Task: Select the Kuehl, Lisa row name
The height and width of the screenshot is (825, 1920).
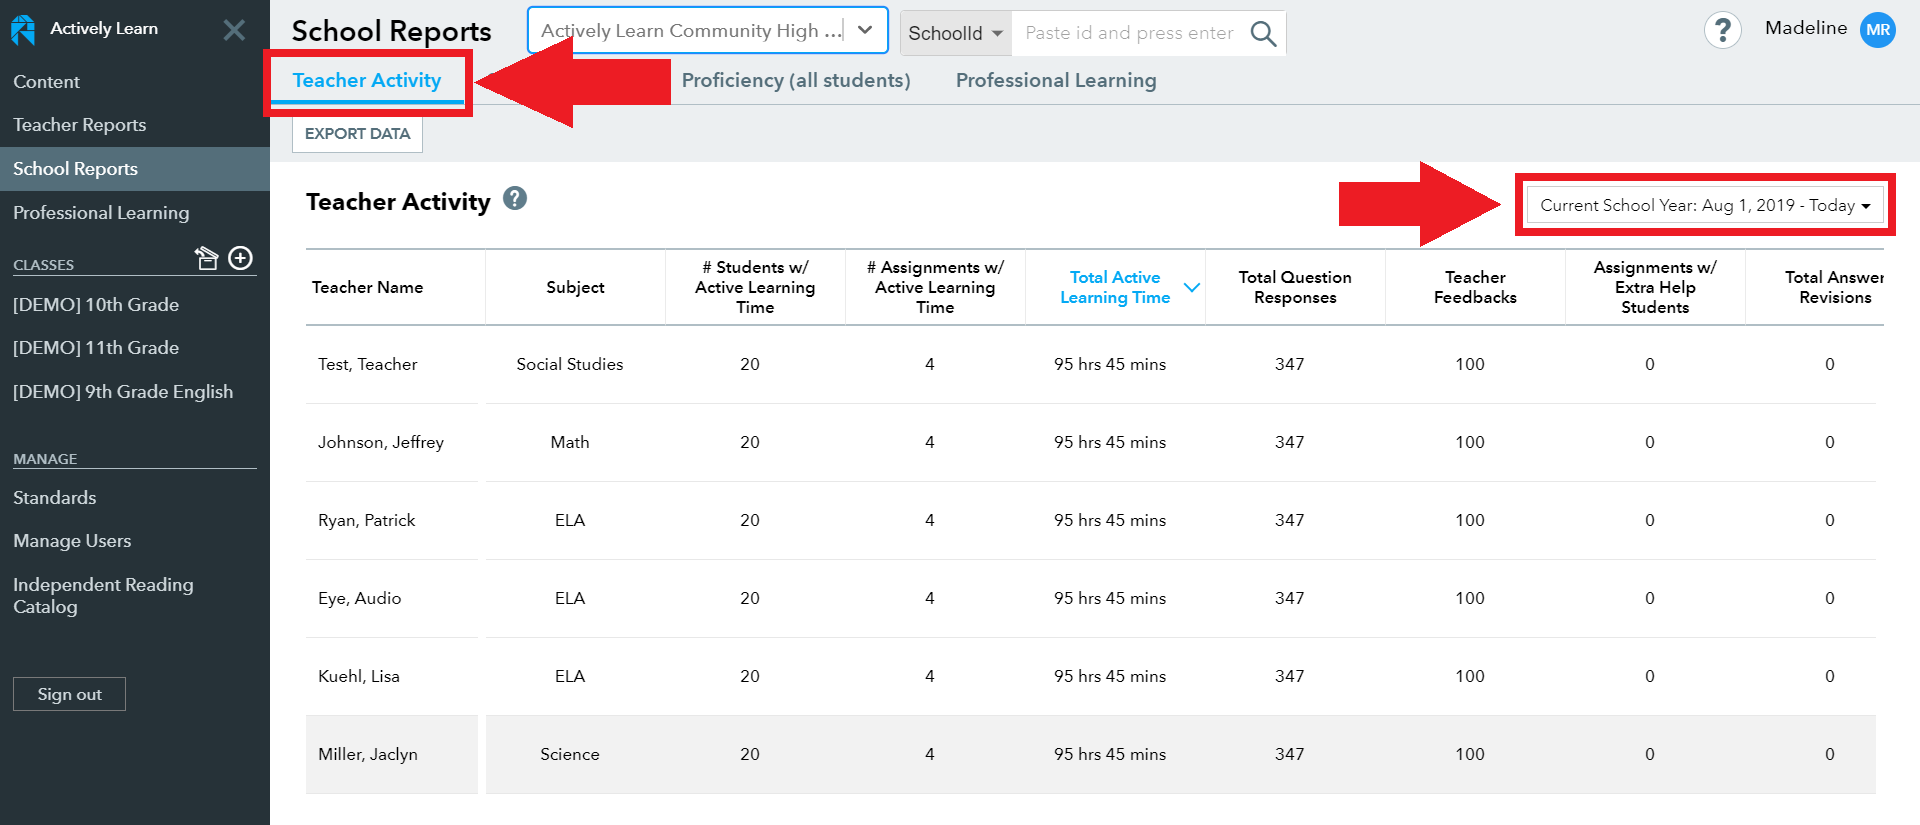Action: tap(358, 676)
